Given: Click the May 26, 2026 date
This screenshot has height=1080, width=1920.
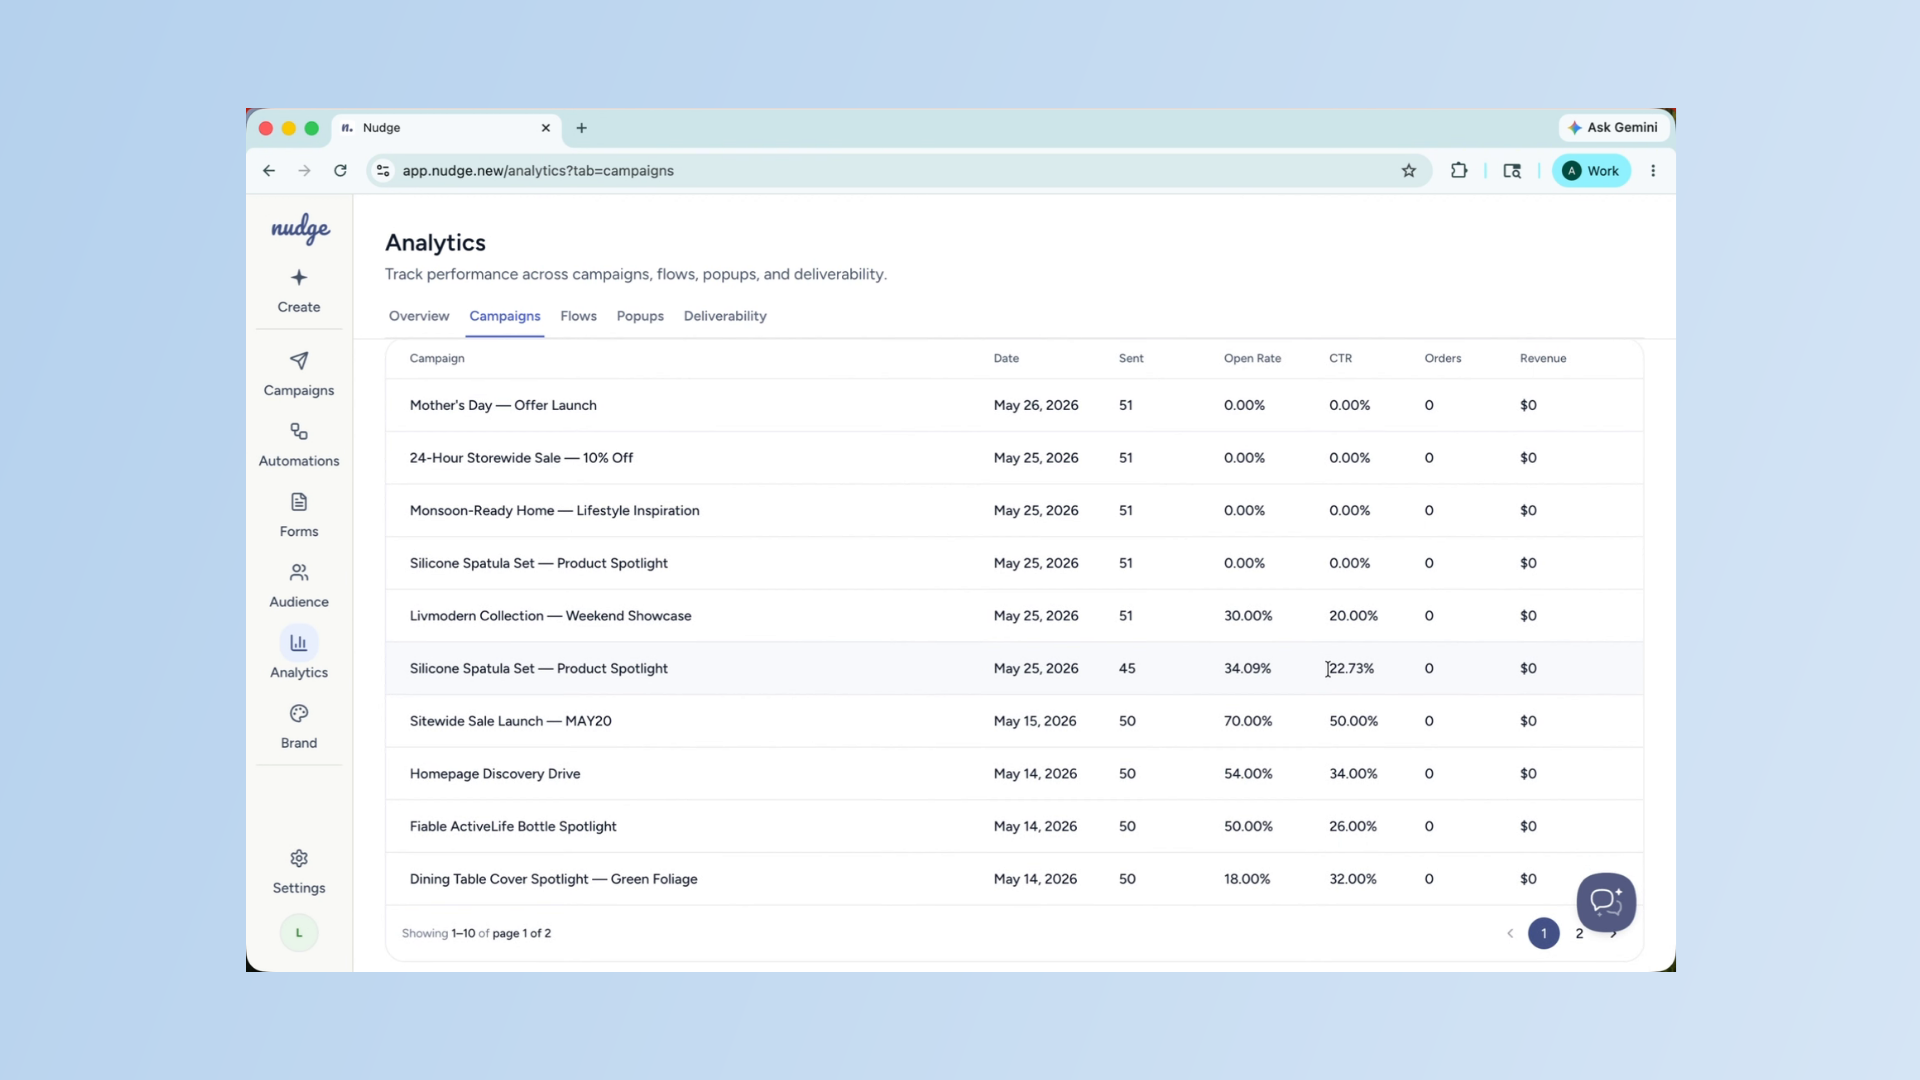Looking at the screenshot, I should click(x=1036, y=405).
